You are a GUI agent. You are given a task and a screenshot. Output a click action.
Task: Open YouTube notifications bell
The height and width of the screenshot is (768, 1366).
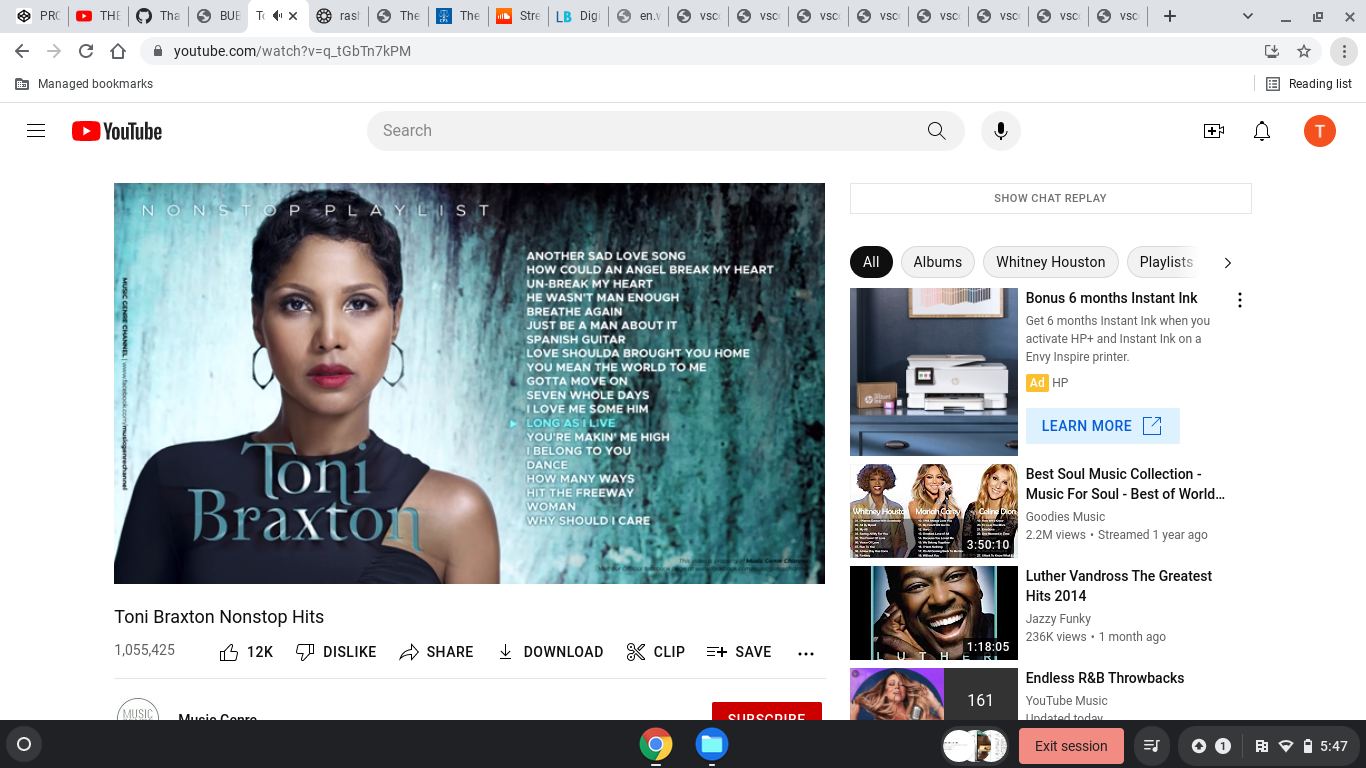point(1262,131)
